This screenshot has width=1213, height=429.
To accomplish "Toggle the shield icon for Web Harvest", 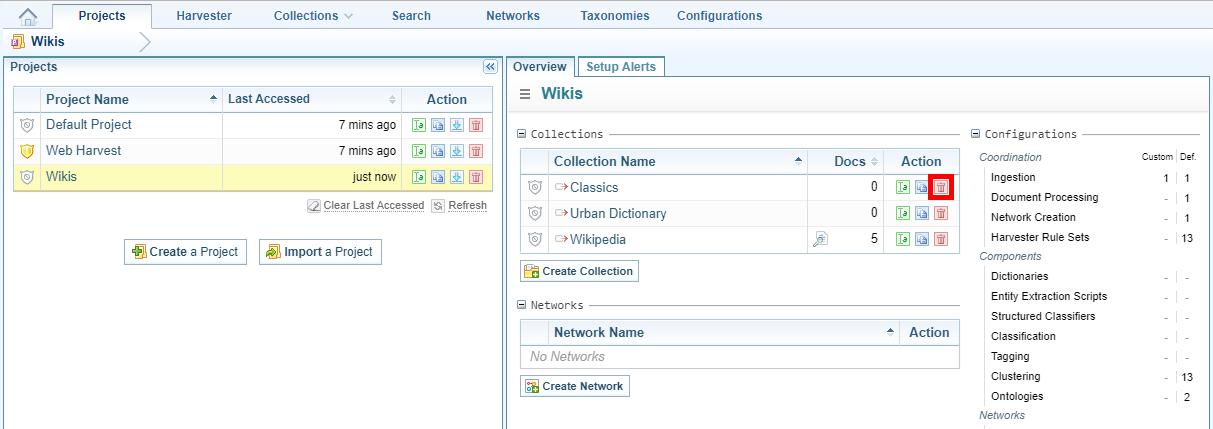I will pyautogui.click(x=27, y=151).
